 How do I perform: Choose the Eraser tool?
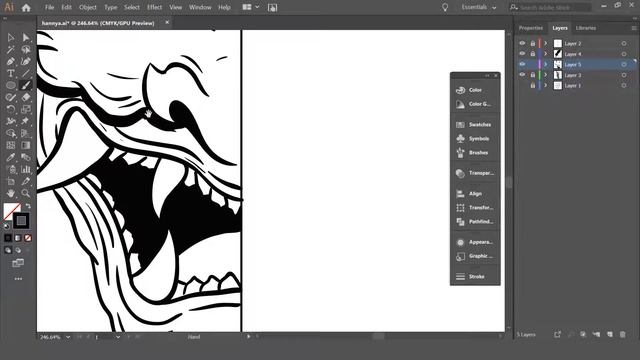[x=26, y=97]
